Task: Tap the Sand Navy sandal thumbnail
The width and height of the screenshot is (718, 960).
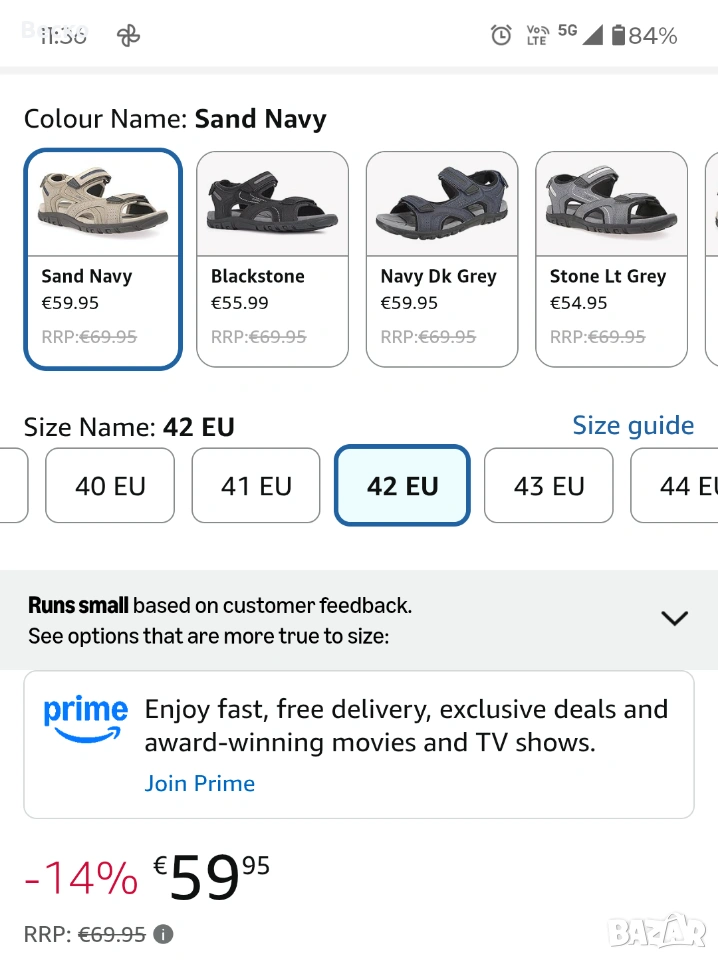Action: (103, 205)
